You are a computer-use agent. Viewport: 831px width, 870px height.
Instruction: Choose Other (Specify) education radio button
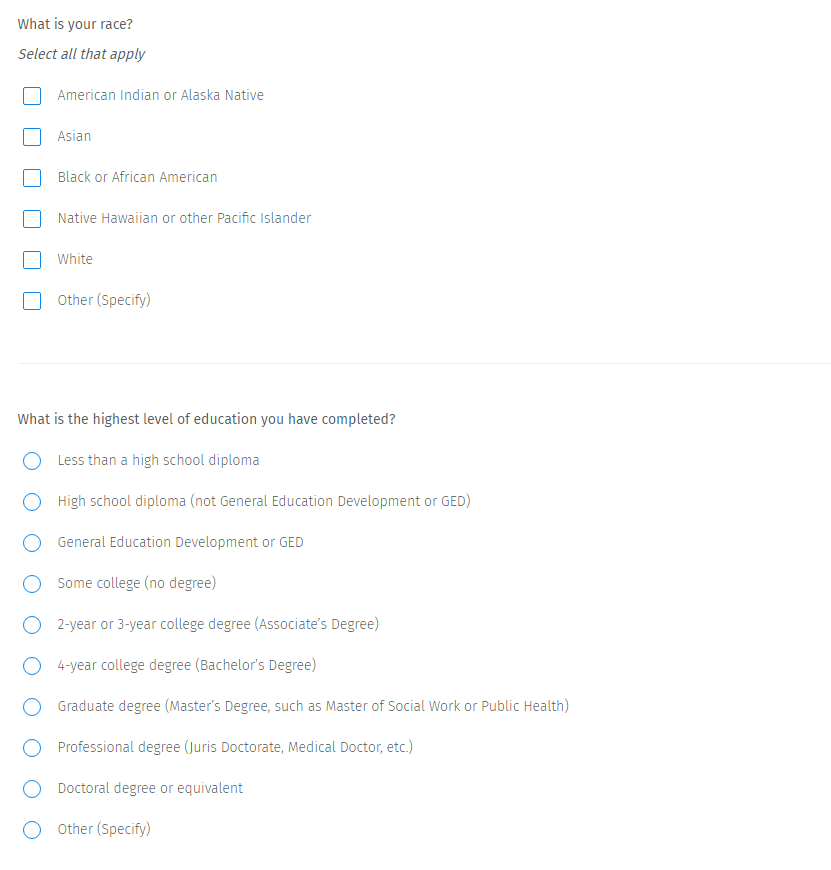point(32,830)
